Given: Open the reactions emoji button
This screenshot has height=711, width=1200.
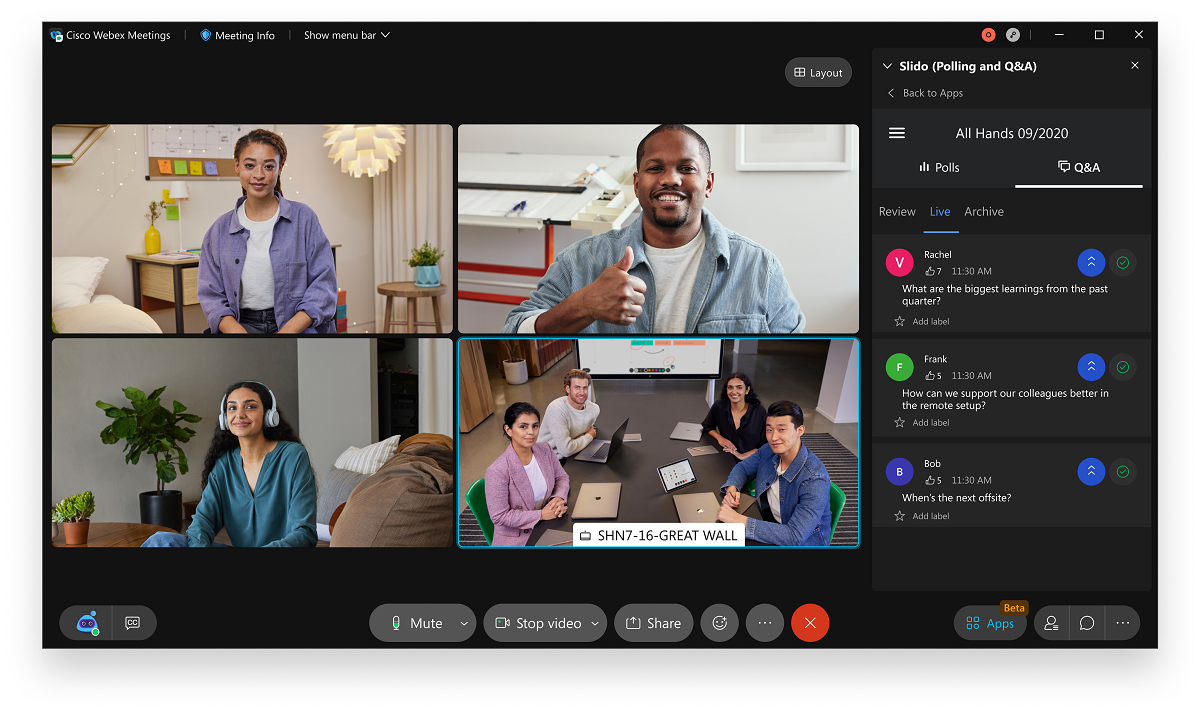Looking at the screenshot, I should point(719,623).
